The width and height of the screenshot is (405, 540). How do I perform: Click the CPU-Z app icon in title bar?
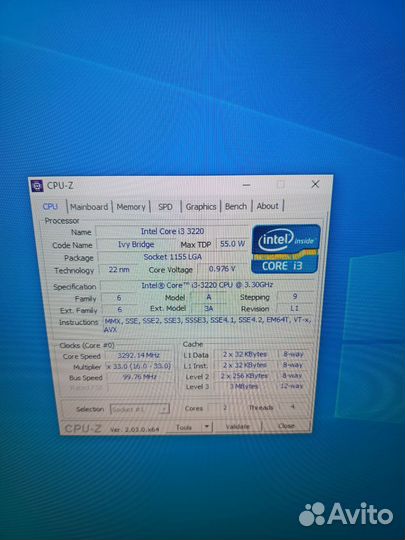click(x=37, y=186)
